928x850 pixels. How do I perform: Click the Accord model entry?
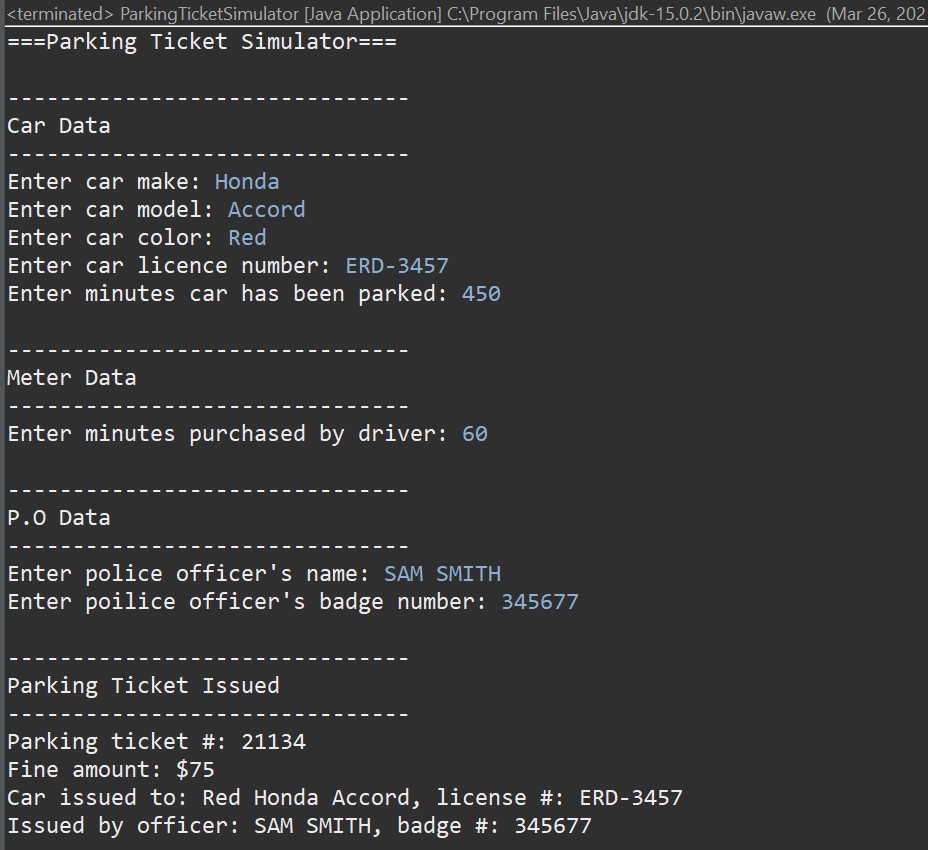[266, 209]
